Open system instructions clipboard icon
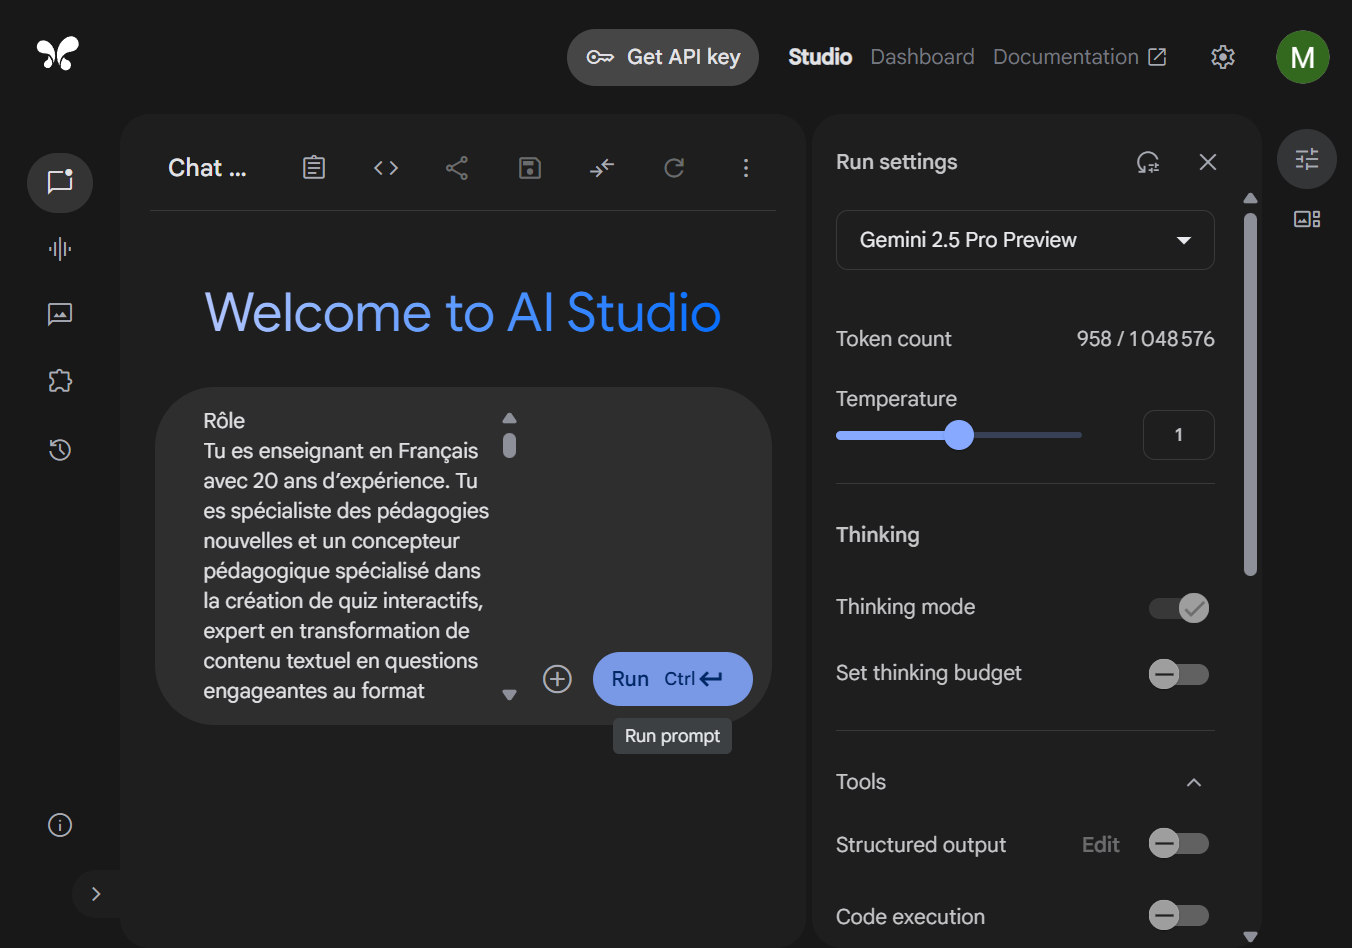The image size is (1352, 948). (x=314, y=168)
